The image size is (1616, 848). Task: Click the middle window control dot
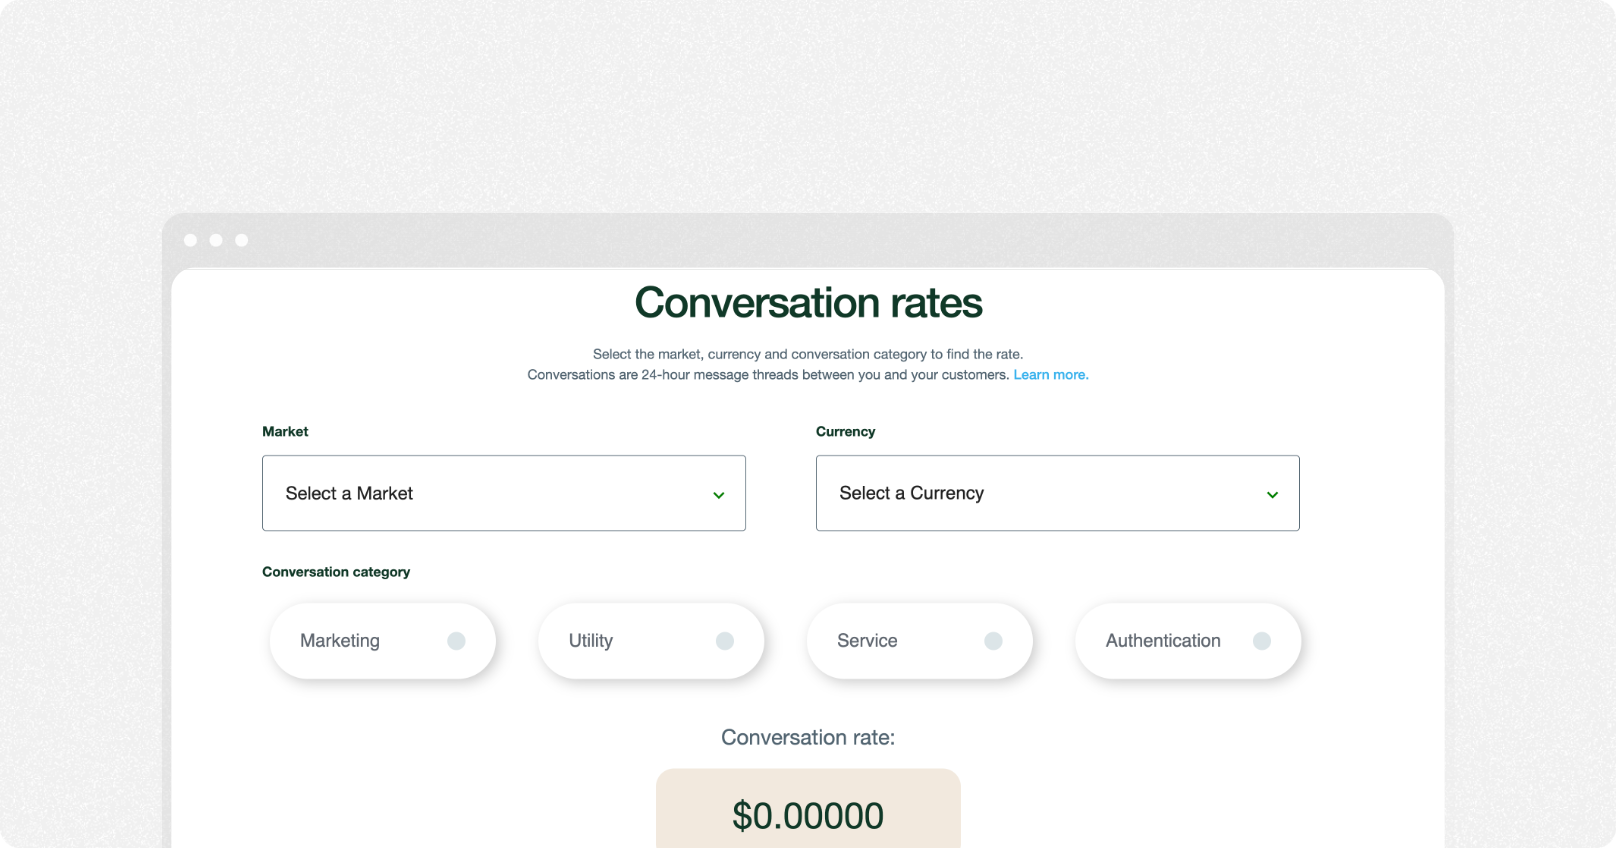216,240
